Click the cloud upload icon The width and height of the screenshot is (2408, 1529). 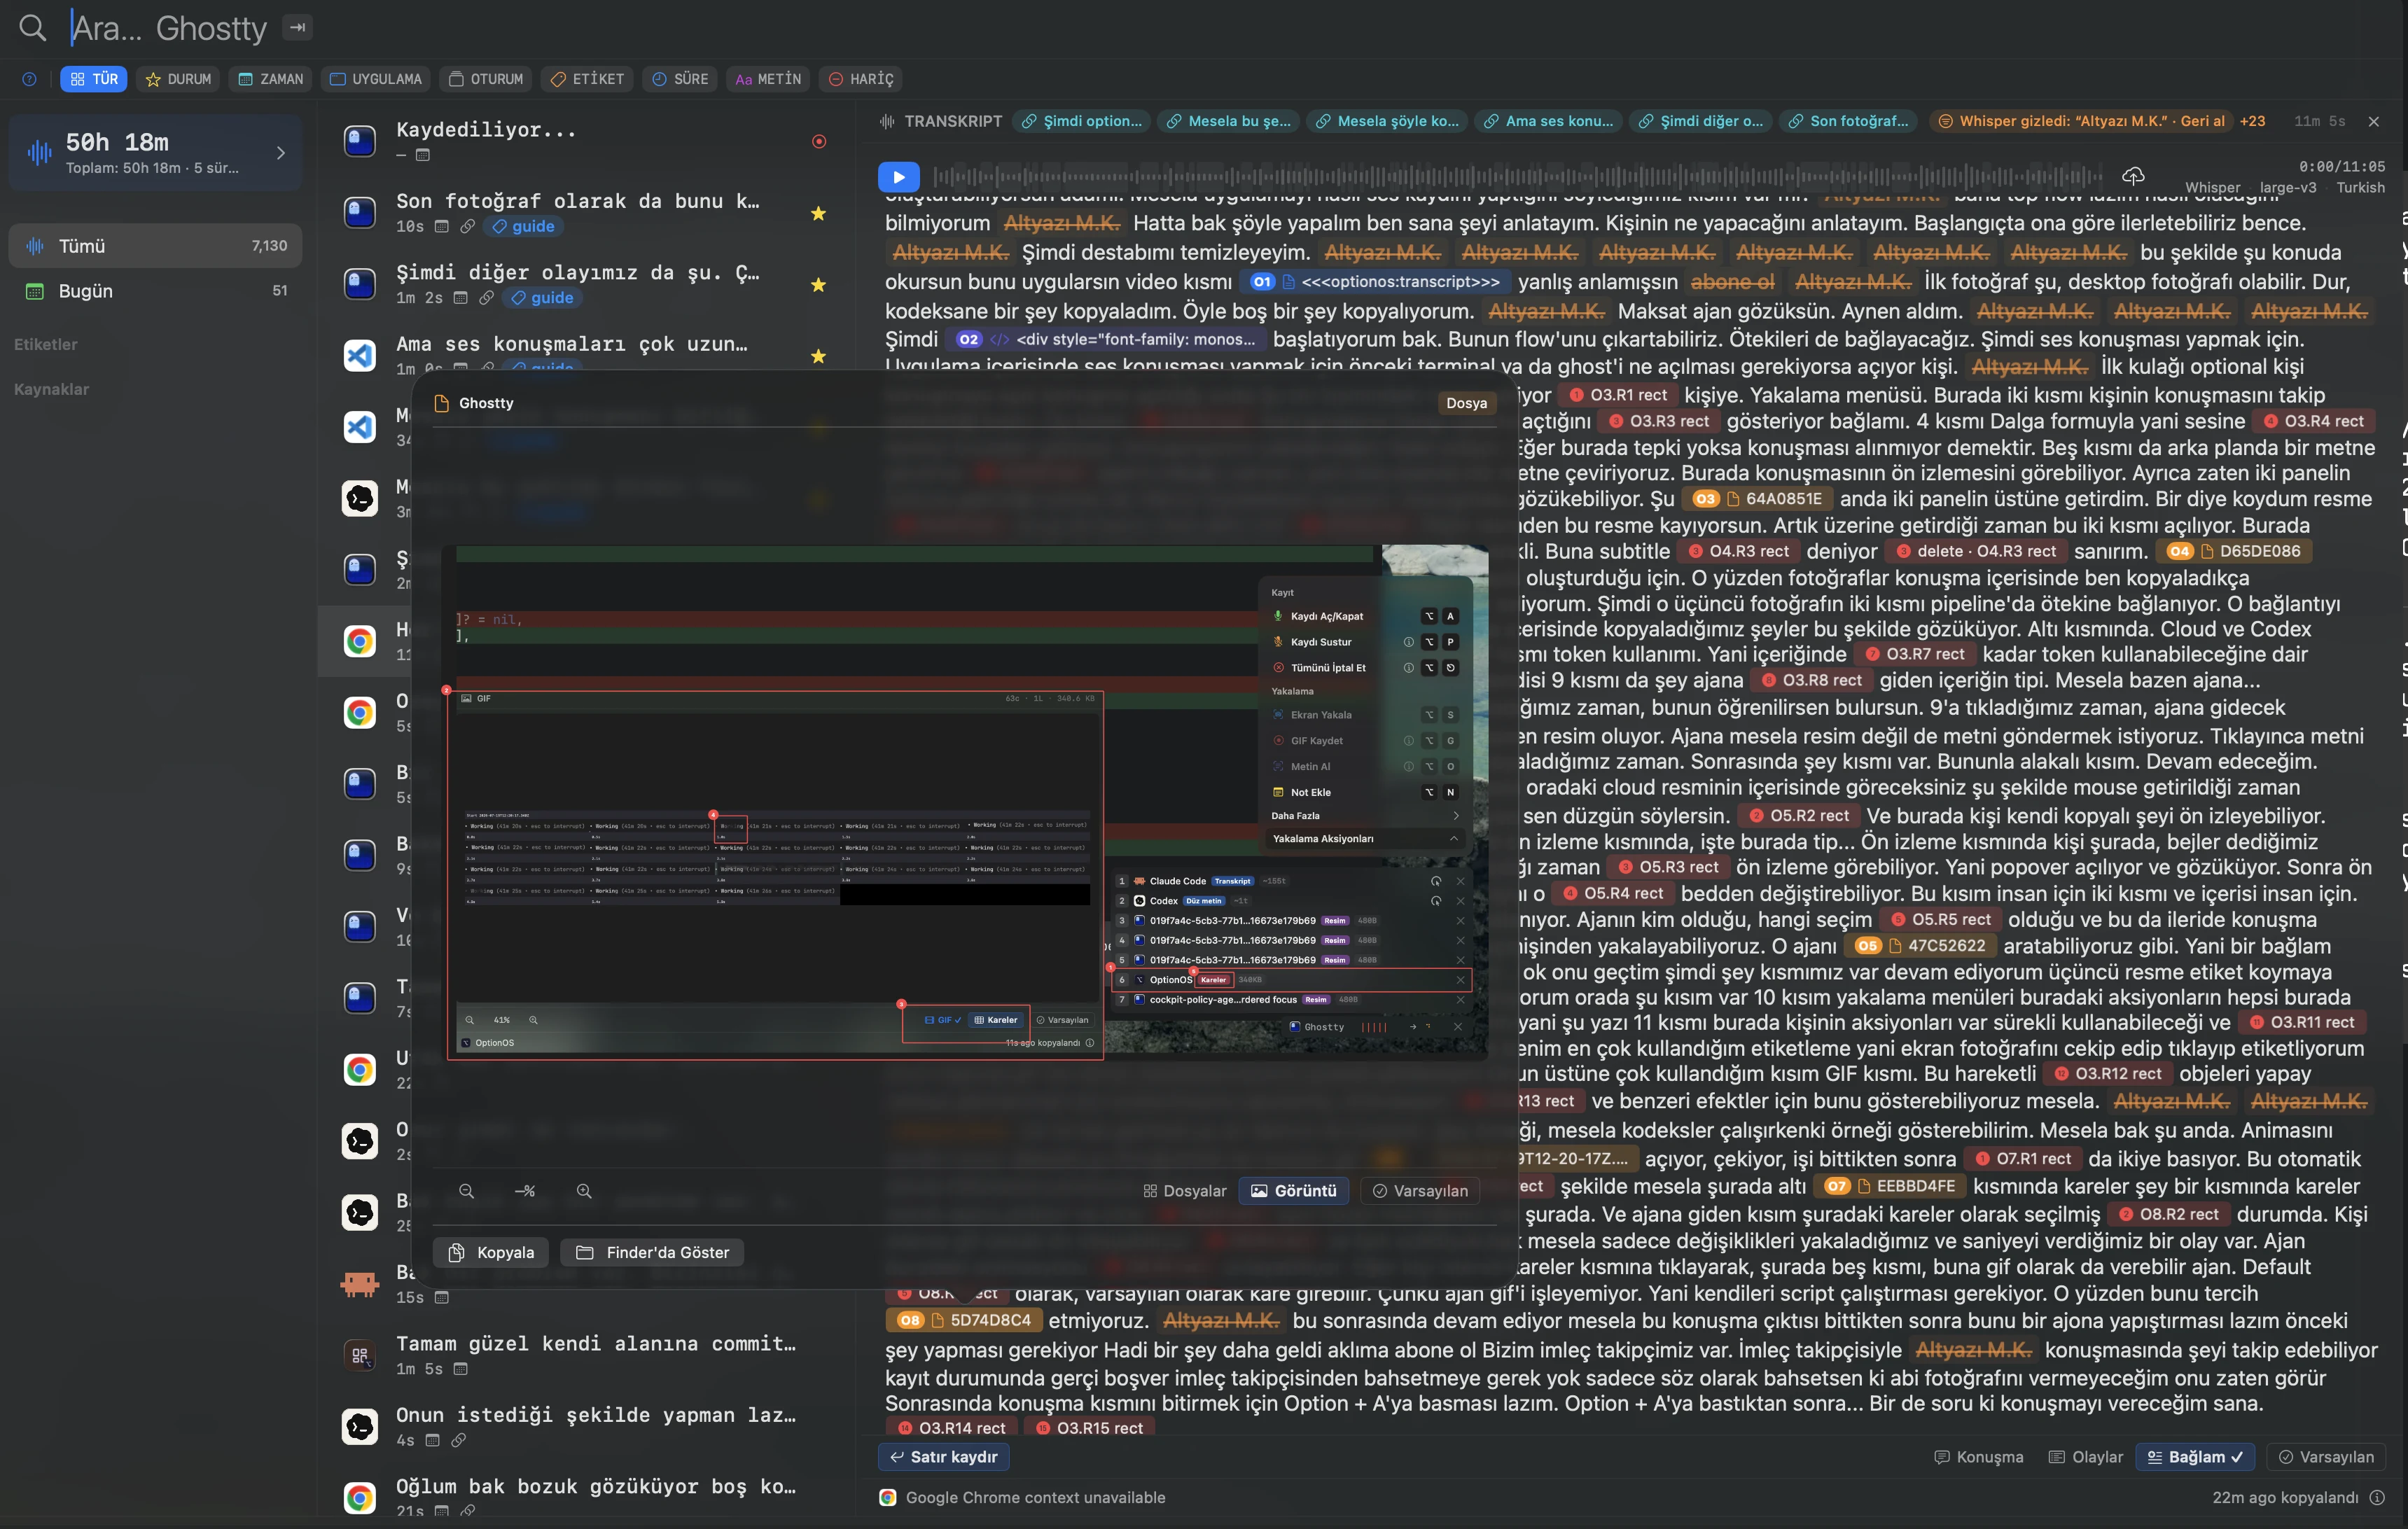pyautogui.click(x=2133, y=176)
